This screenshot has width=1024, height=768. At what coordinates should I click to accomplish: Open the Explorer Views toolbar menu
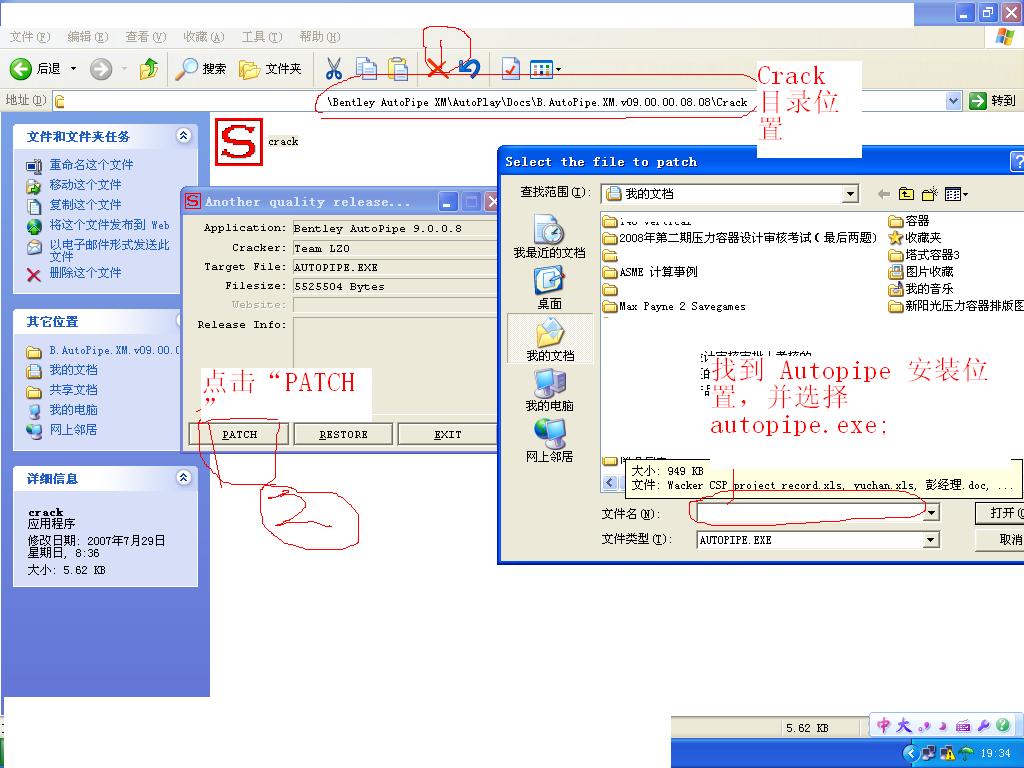545,69
